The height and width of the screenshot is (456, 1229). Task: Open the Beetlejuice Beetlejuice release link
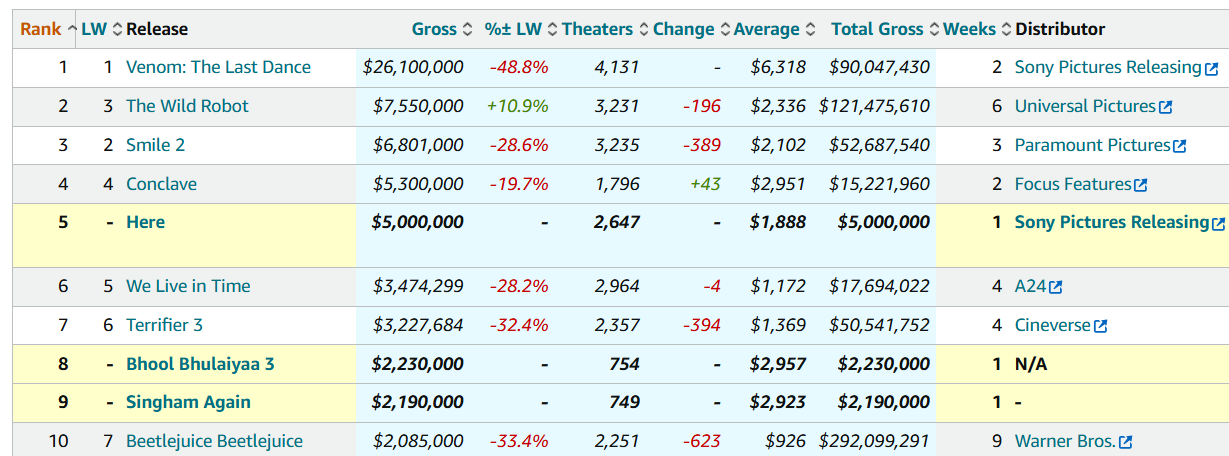(x=214, y=441)
